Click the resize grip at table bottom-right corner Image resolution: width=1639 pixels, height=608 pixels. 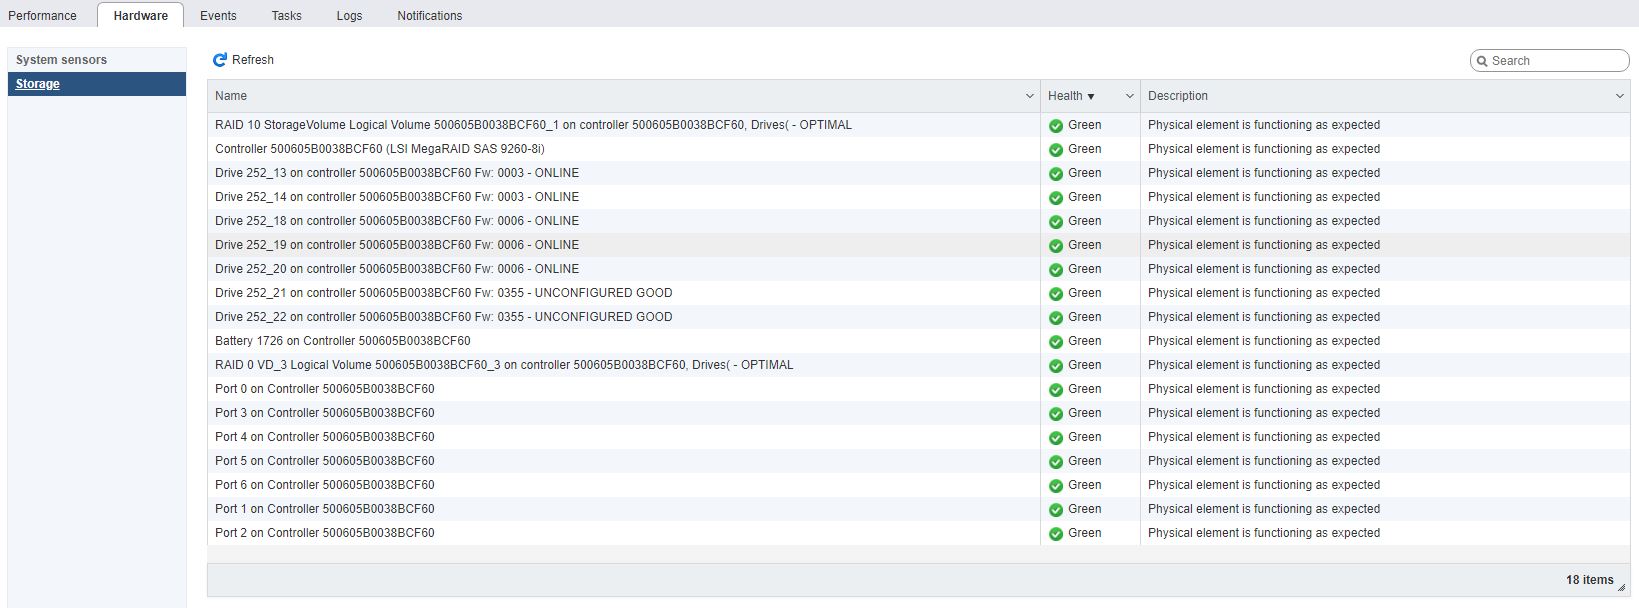point(1621,588)
